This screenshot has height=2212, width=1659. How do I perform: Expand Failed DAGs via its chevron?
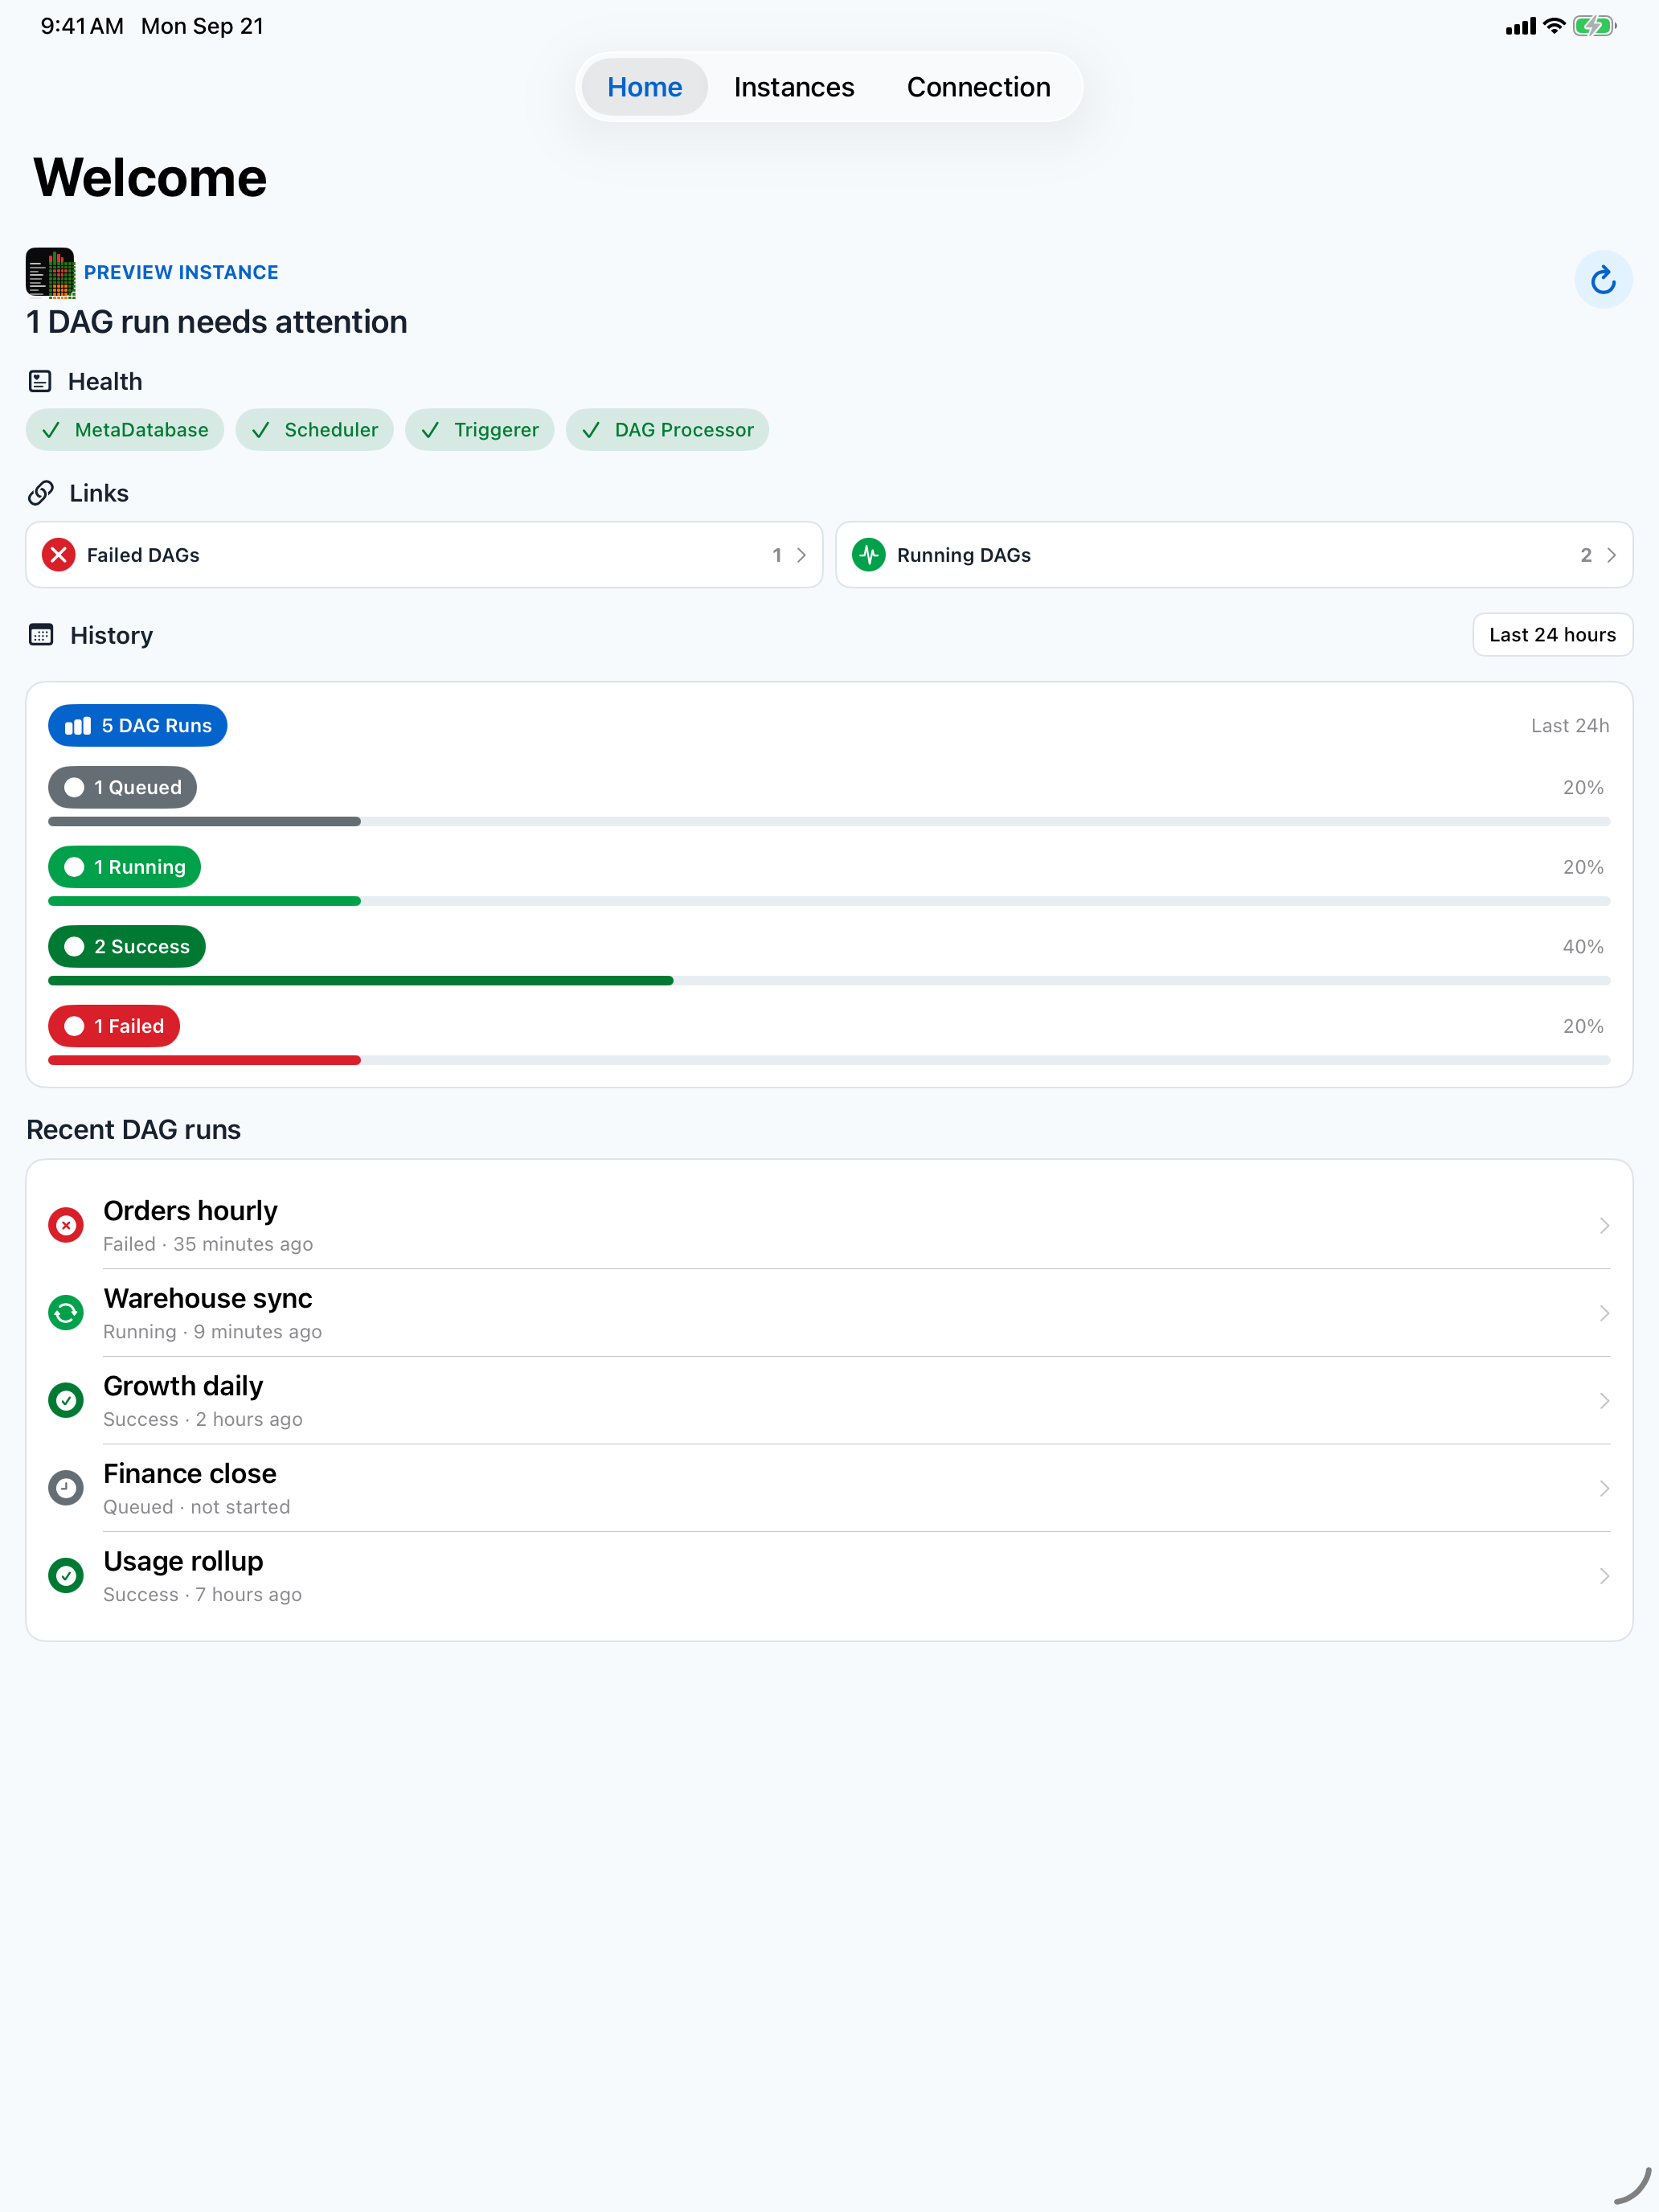point(801,555)
